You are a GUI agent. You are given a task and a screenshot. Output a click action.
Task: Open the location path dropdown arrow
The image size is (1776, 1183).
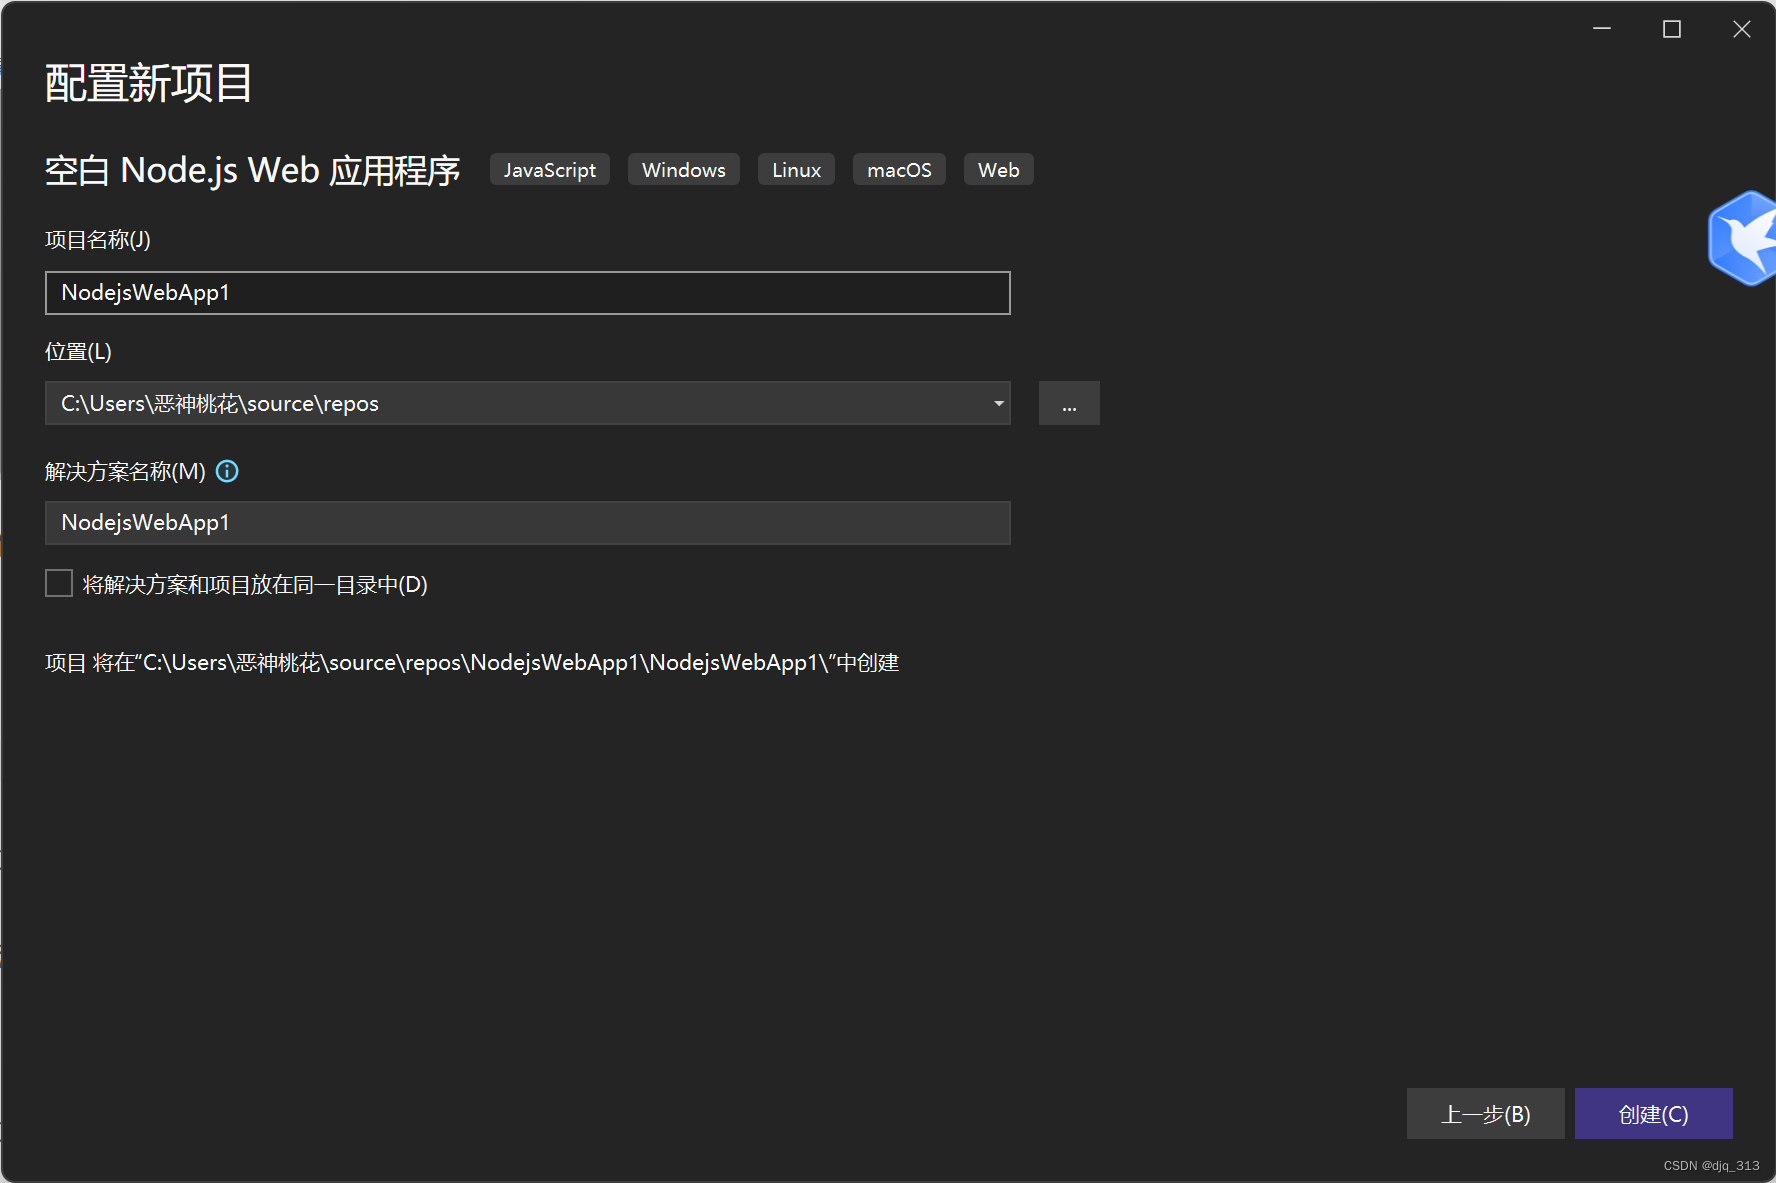click(x=998, y=403)
